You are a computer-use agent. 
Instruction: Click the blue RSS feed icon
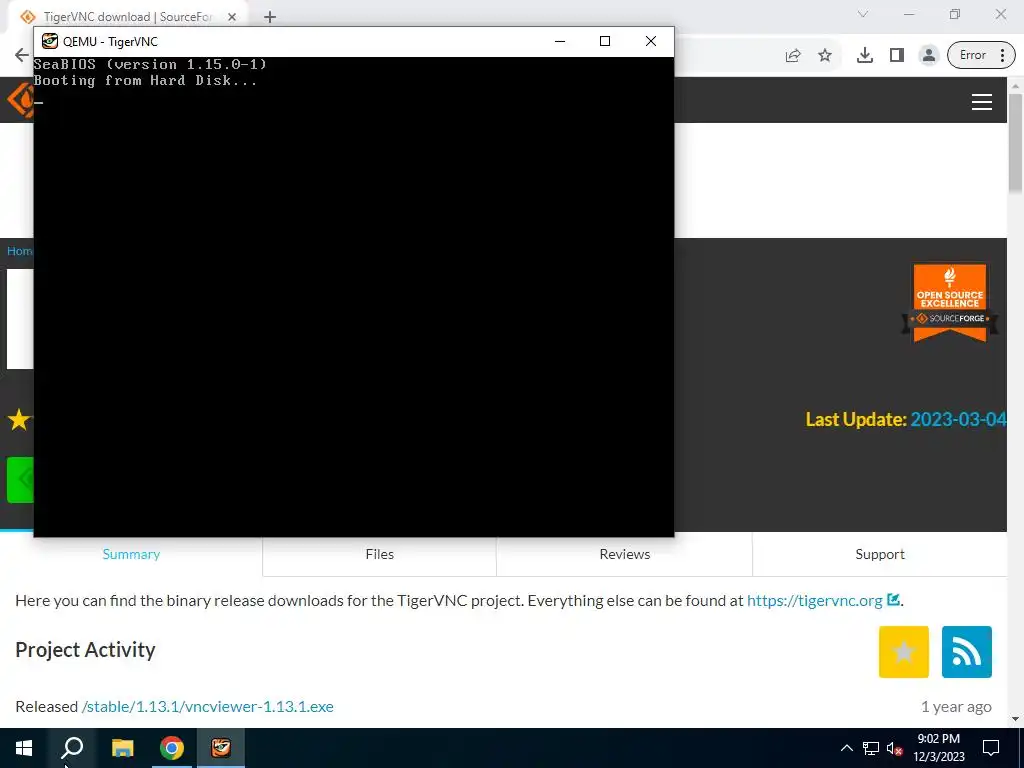967,652
